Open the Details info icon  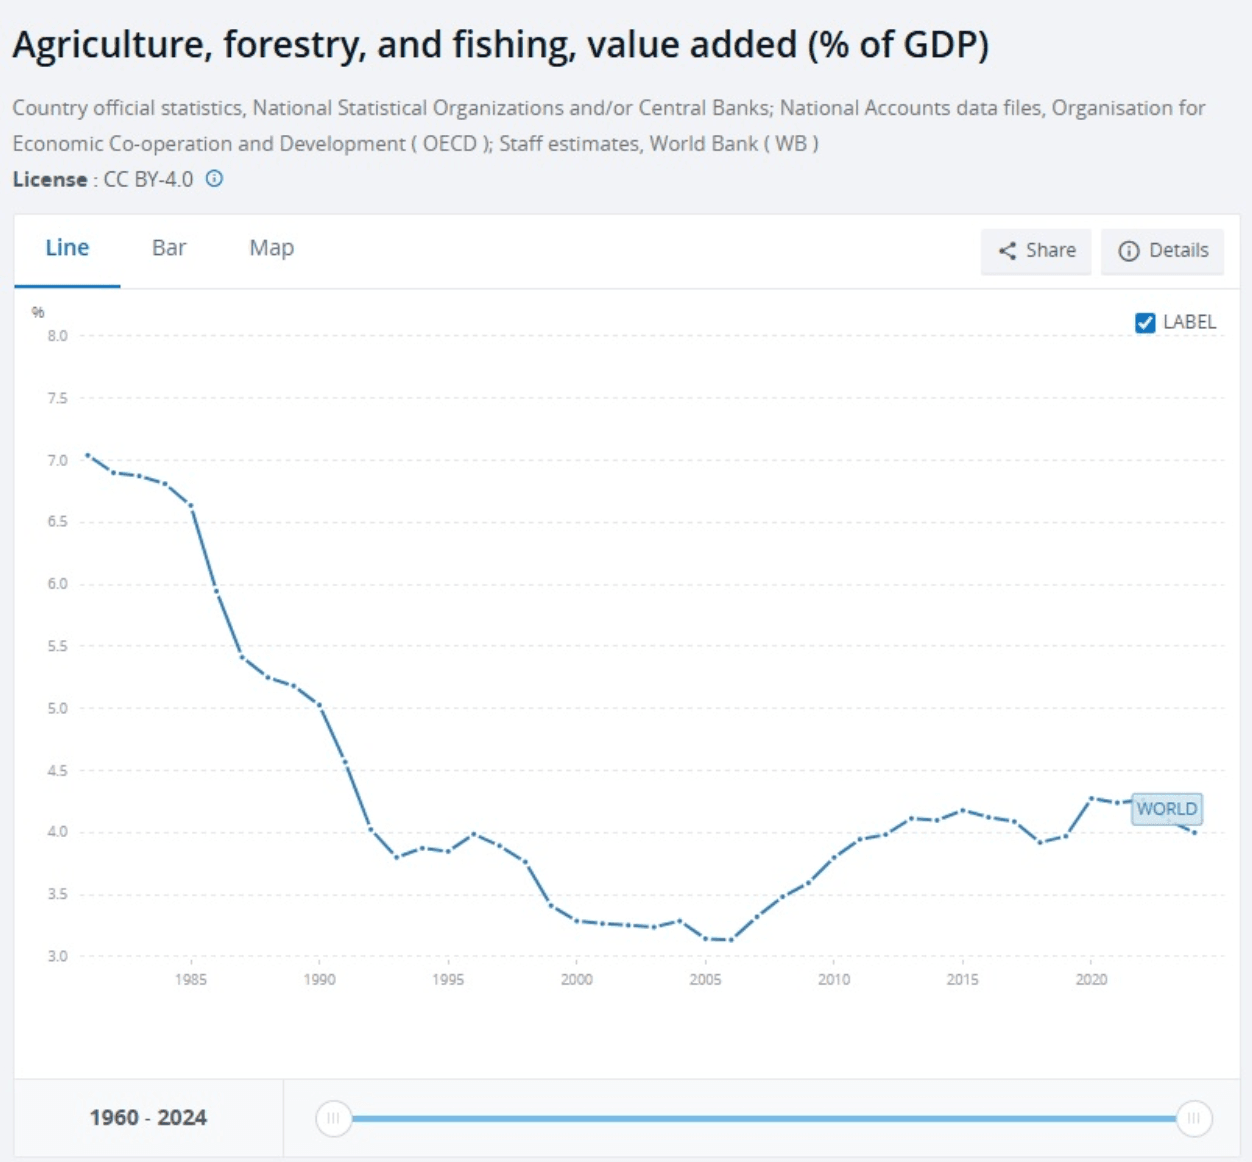pyautogui.click(x=1129, y=251)
